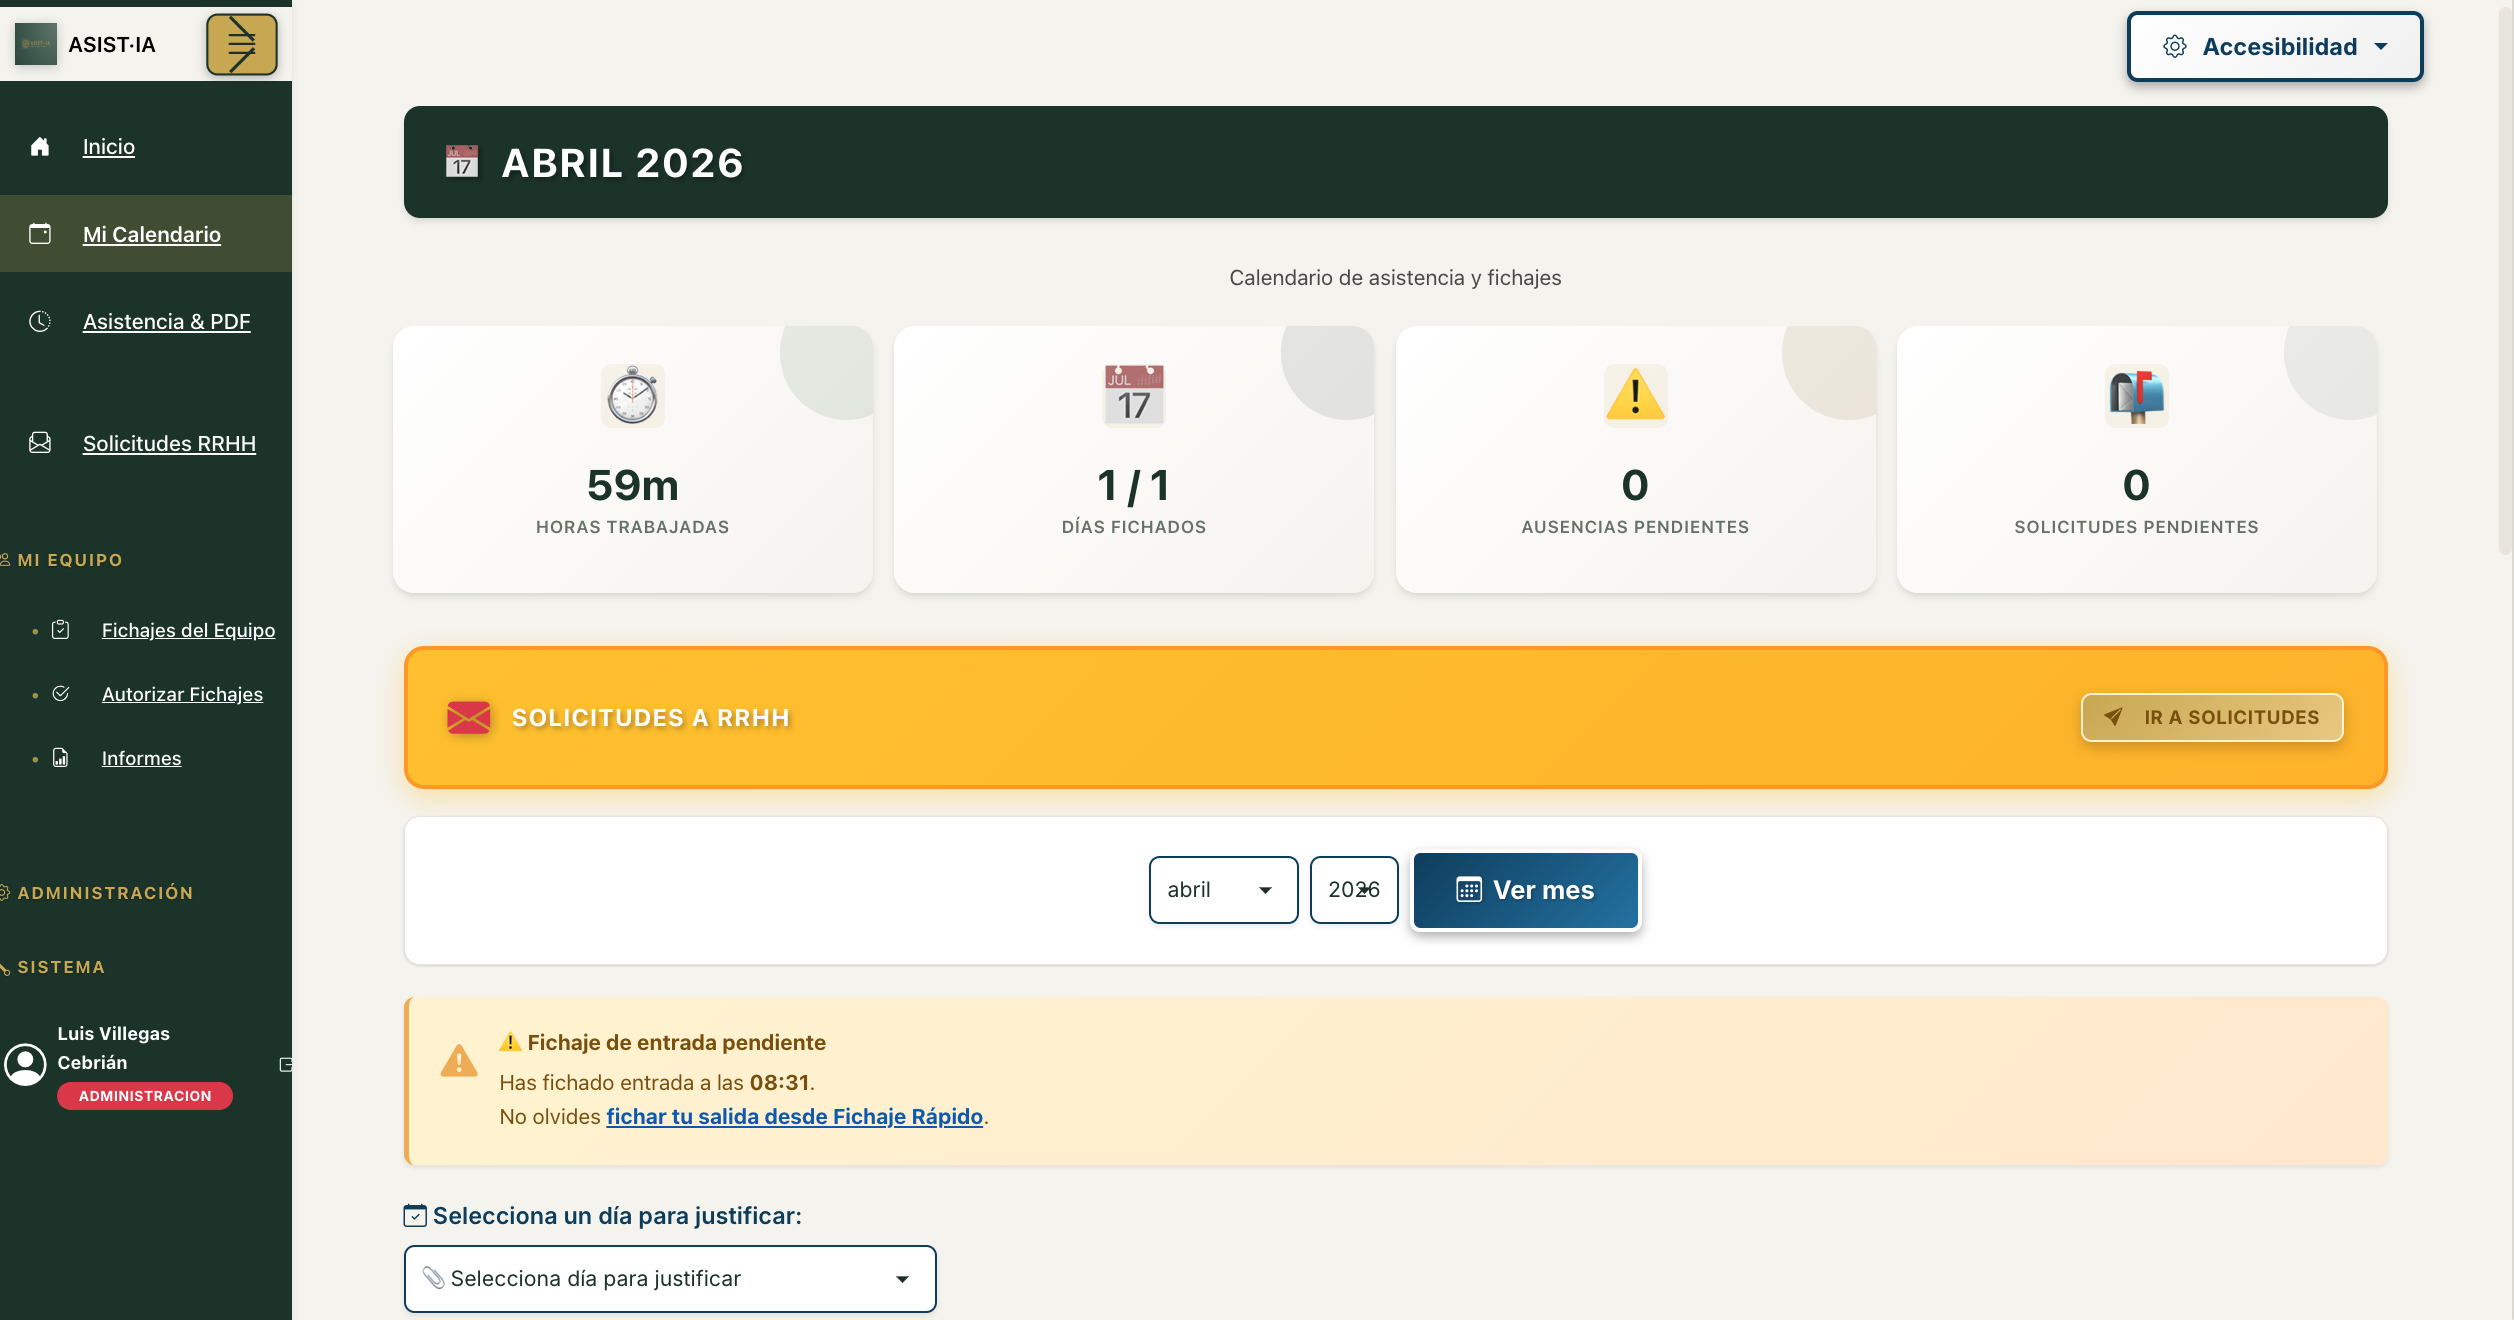2514x1320 pixels.
Task: Open the 2026 year selector
Action: tap(1353, 890)
